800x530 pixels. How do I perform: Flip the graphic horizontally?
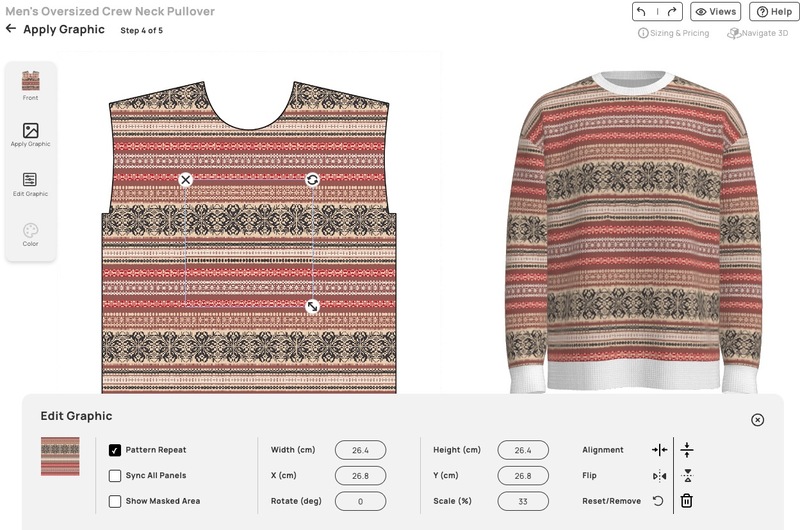(660, 476)
